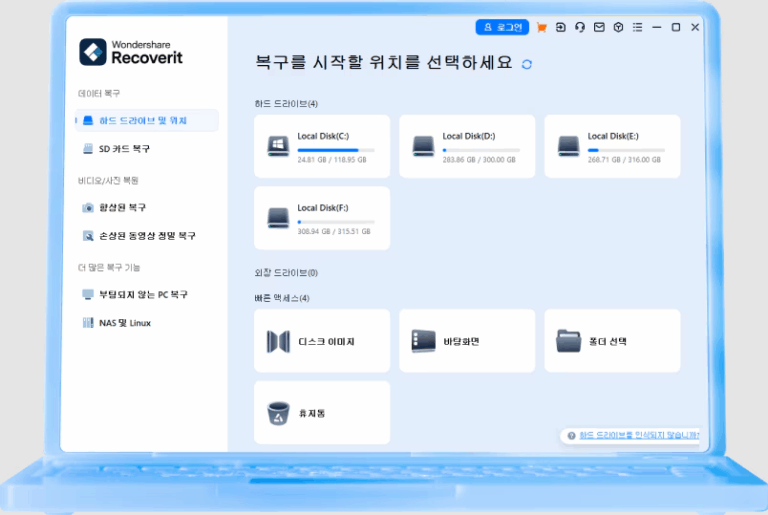The image size is (768, 515).
Task: Open the 하드 드라이브를 인식하지 않습니까 help link
Action: (x=639, y=435)
